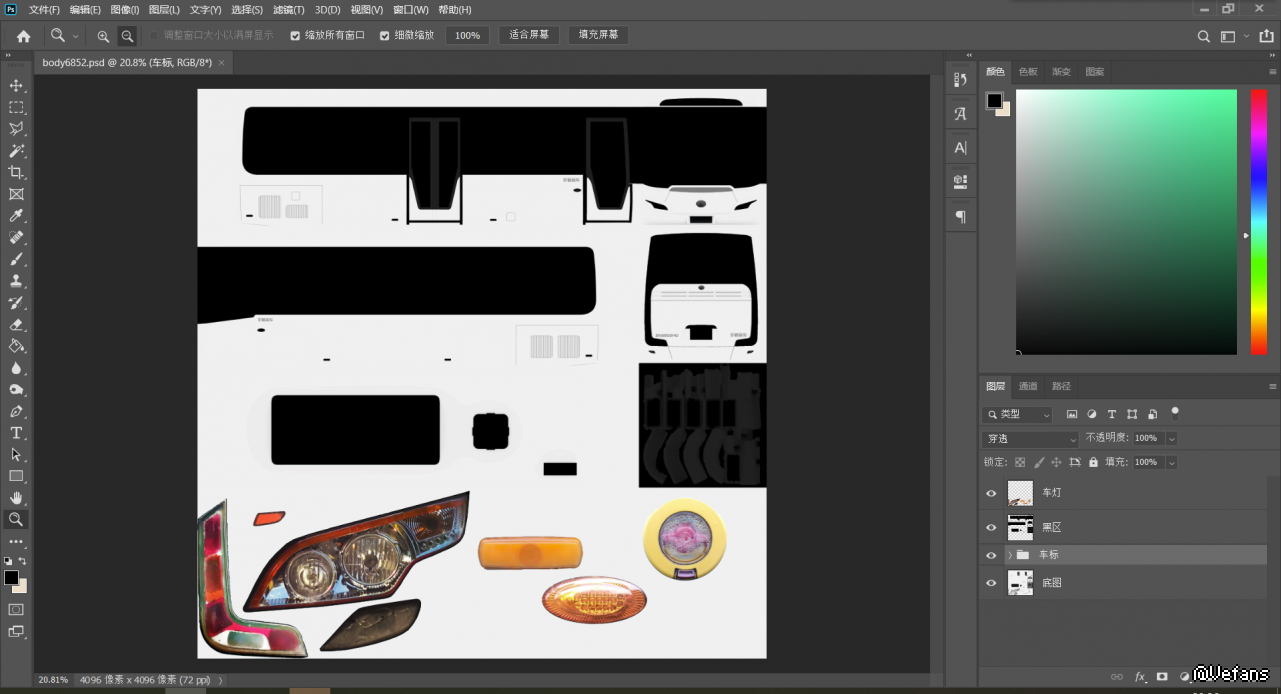This screenshot has height=694, width=1281.
Task: Uncheck 缩放所有窗口 checkbox
Action: (295, 35)
